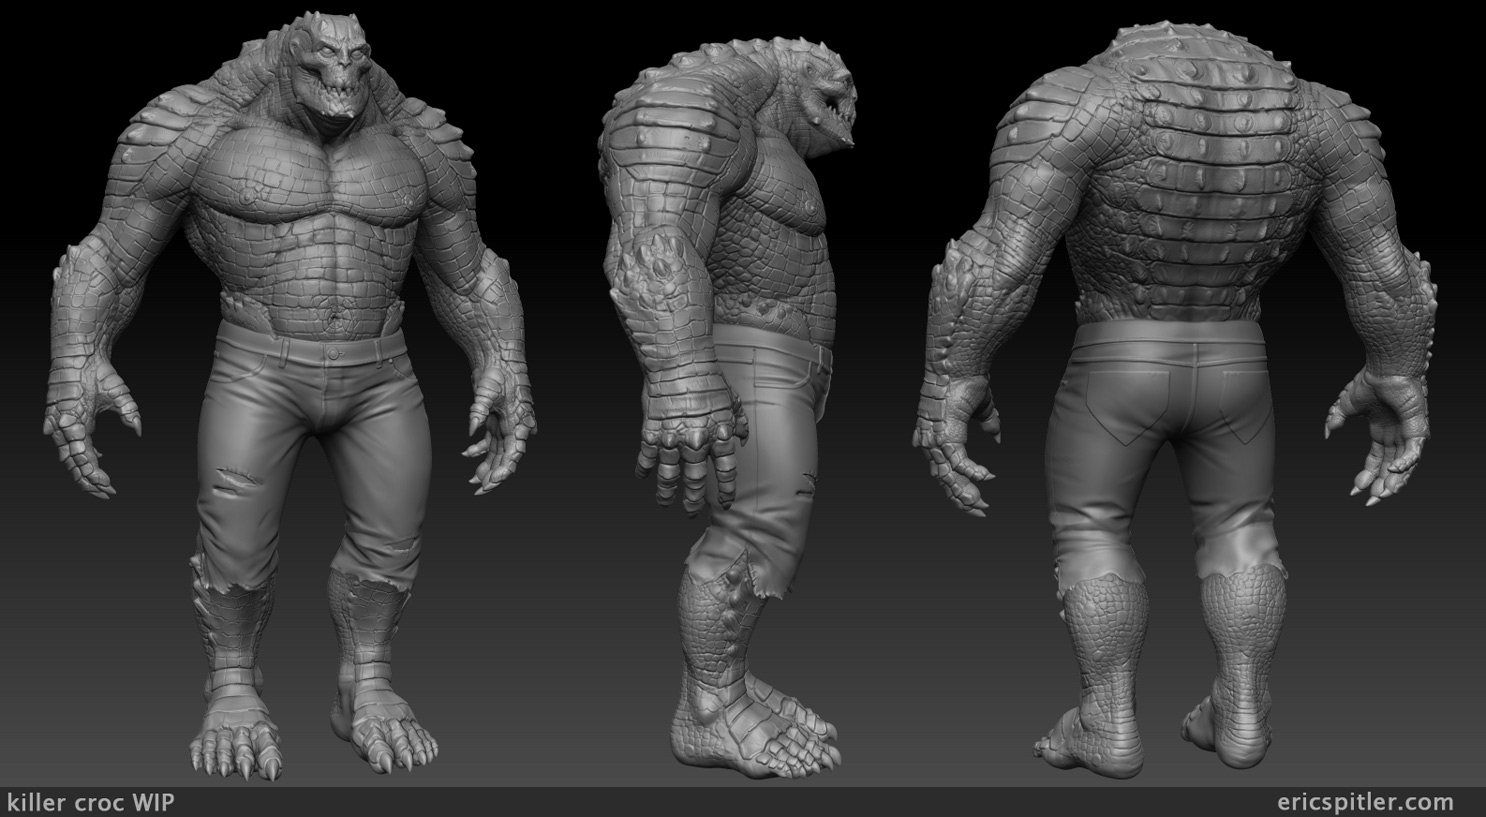The image size is (1486, 817).
Task: Select the back view render of the croc
Action: point(1175,399)
